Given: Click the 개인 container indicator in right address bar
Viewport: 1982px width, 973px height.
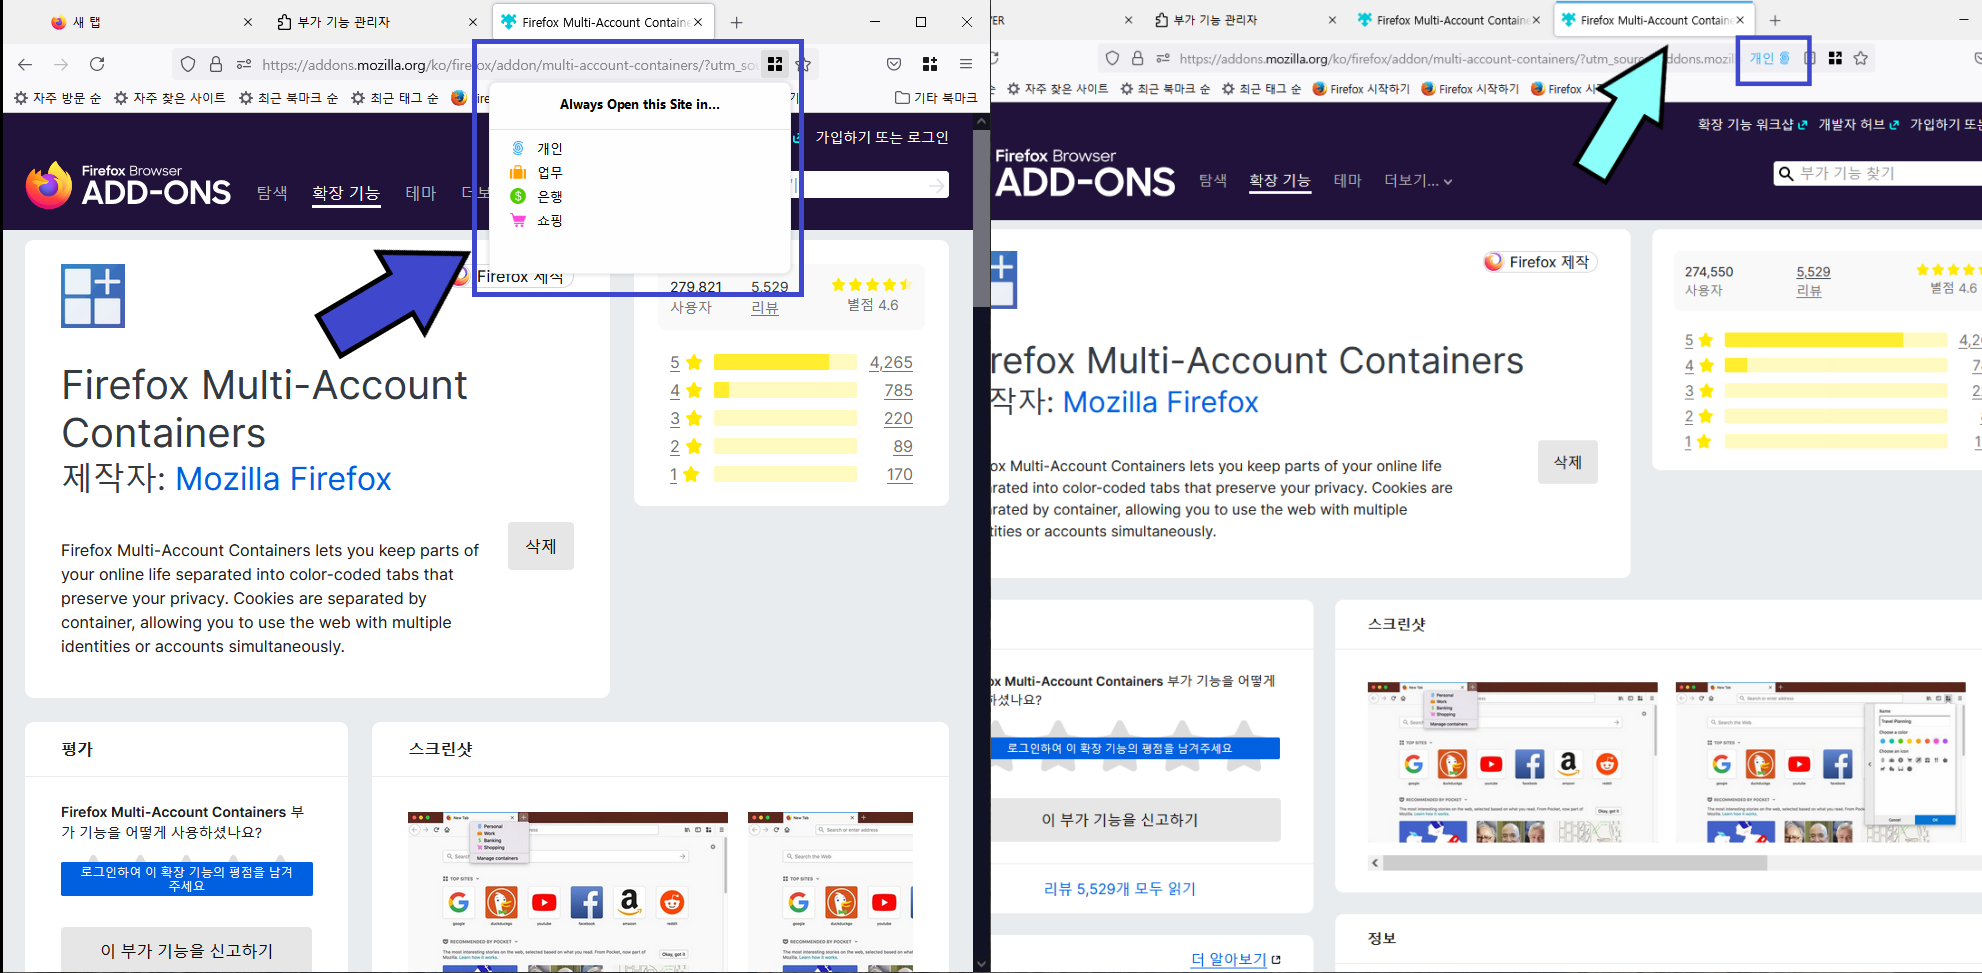Looking at the screenshot, I should (x=1769, y=59).
